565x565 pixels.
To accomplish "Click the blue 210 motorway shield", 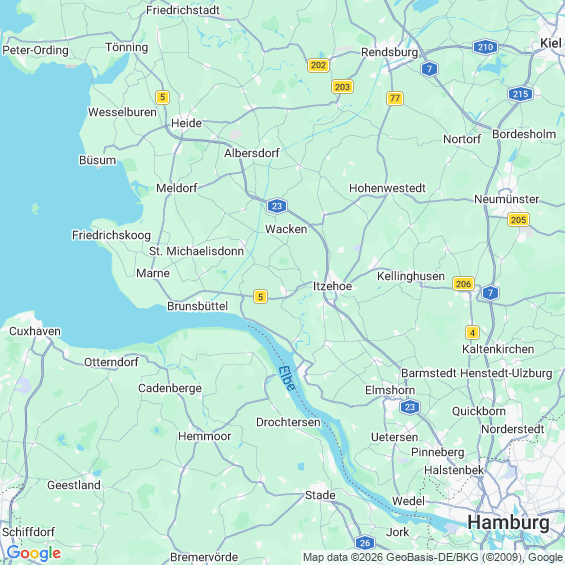I will coord(485,47).
